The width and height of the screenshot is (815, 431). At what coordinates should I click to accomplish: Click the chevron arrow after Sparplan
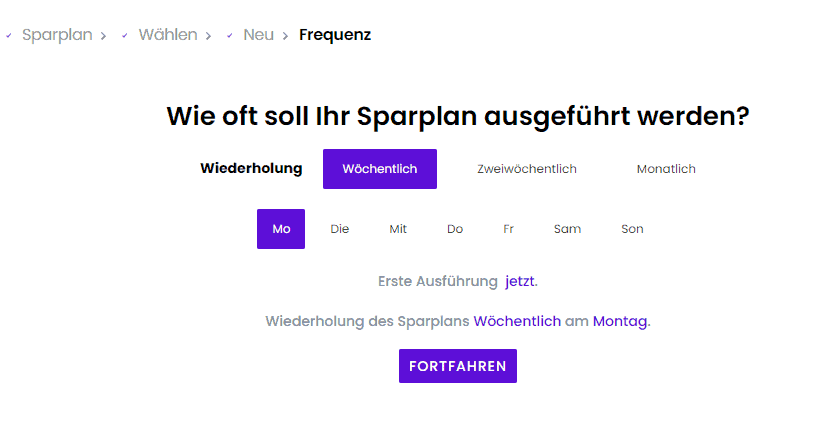[x=103, y=36]
